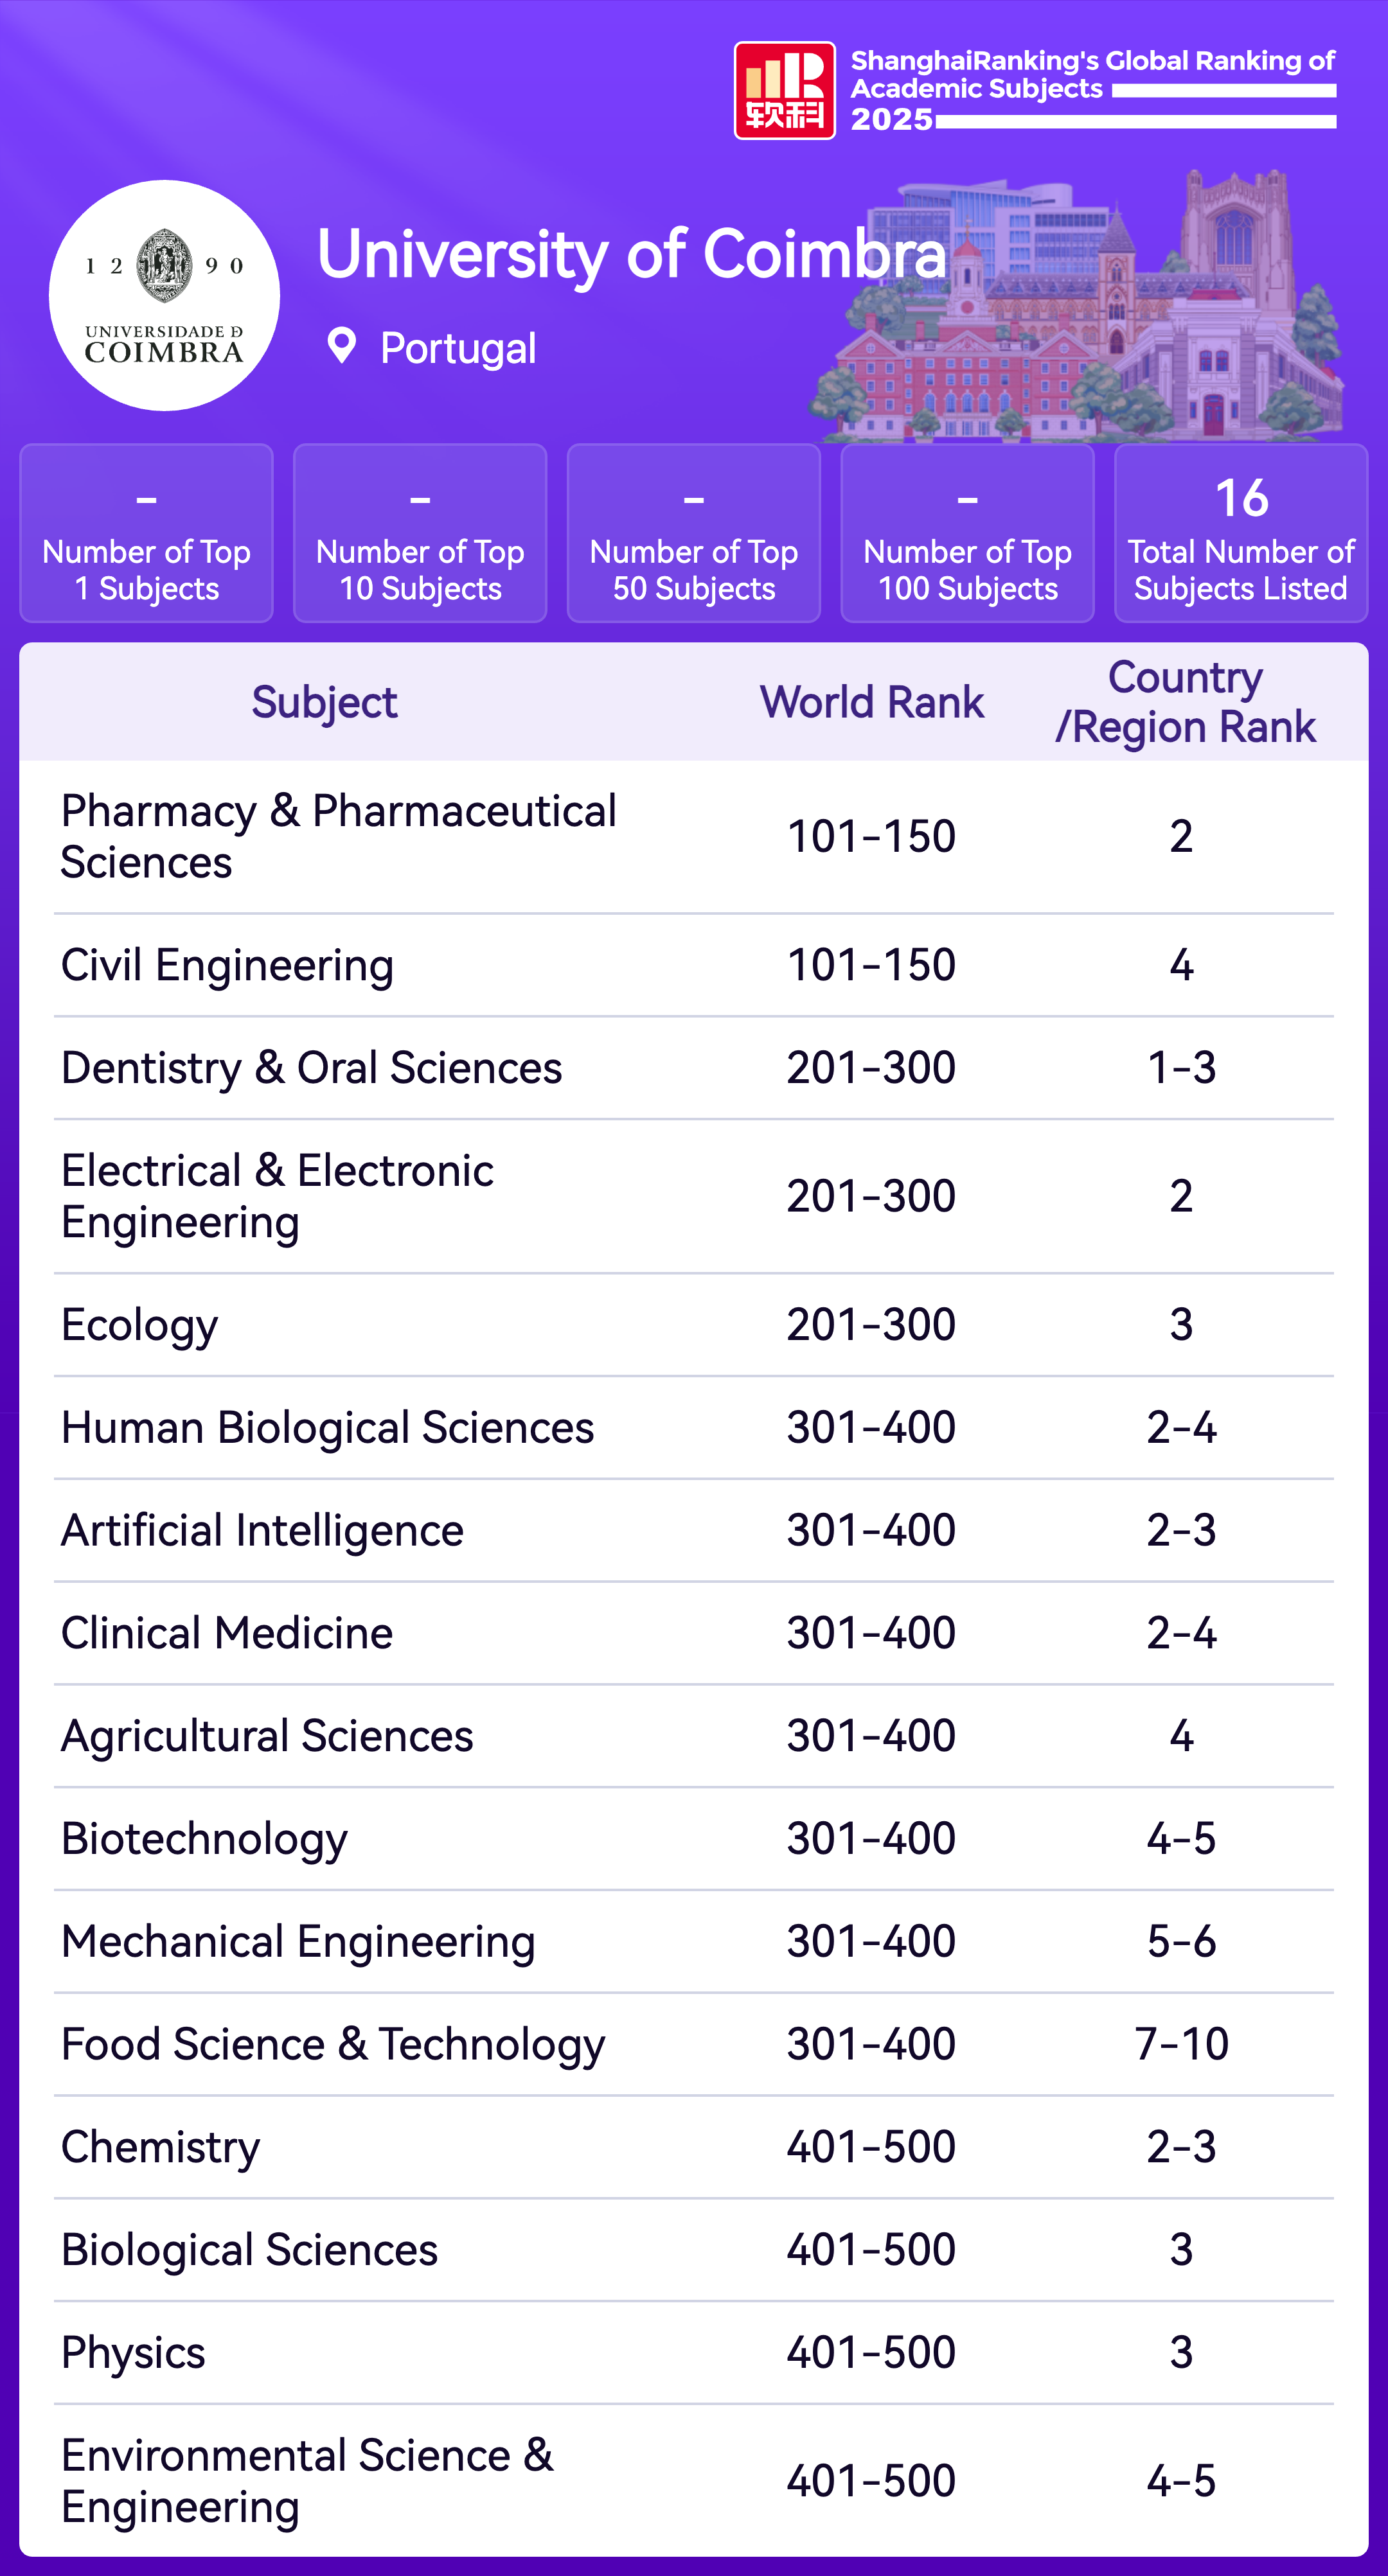Select the Number of Top 50 Subjects card
The image size is (1388, 2576).
pyautogui.click(x=694, y=533)
